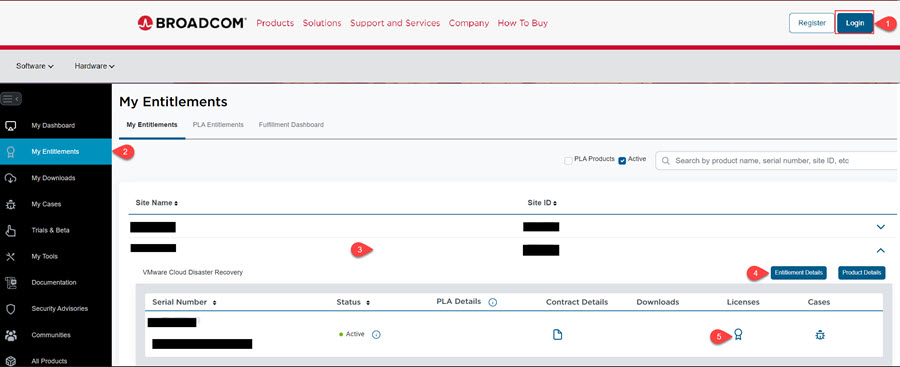Open My Cases link in sidebar
The image size is (900, 367).
[x=46, y=204]
